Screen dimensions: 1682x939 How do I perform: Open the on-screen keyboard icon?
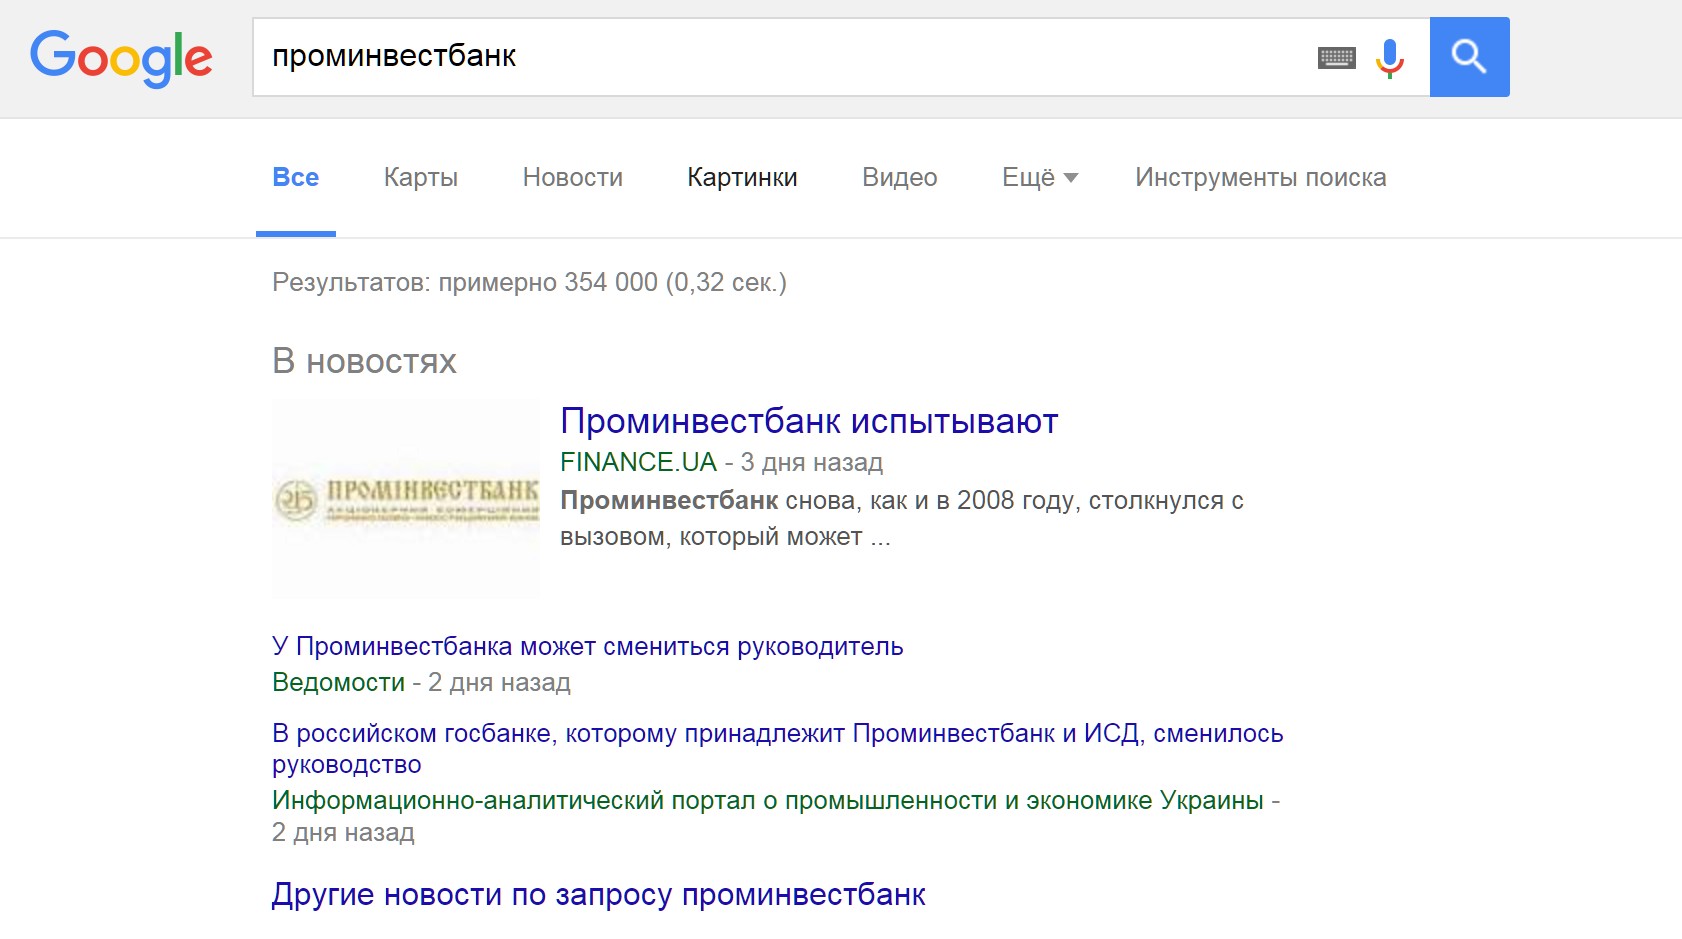tap(1336, 58)
